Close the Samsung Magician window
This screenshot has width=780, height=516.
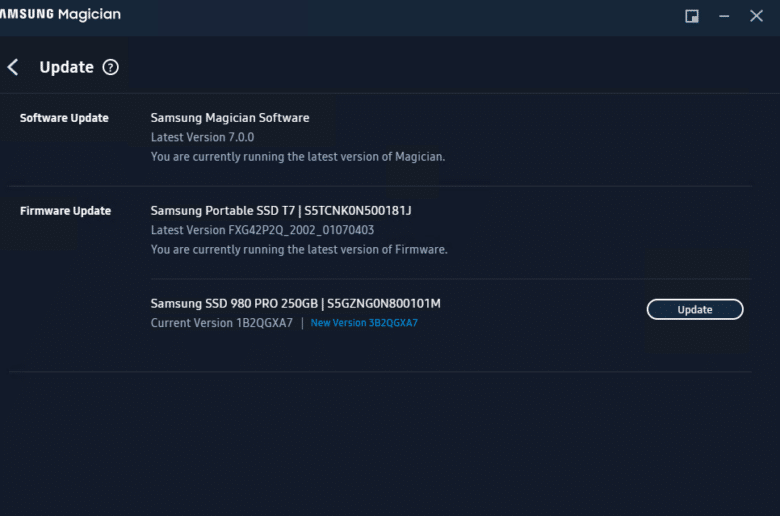click(x=756, y=16)
